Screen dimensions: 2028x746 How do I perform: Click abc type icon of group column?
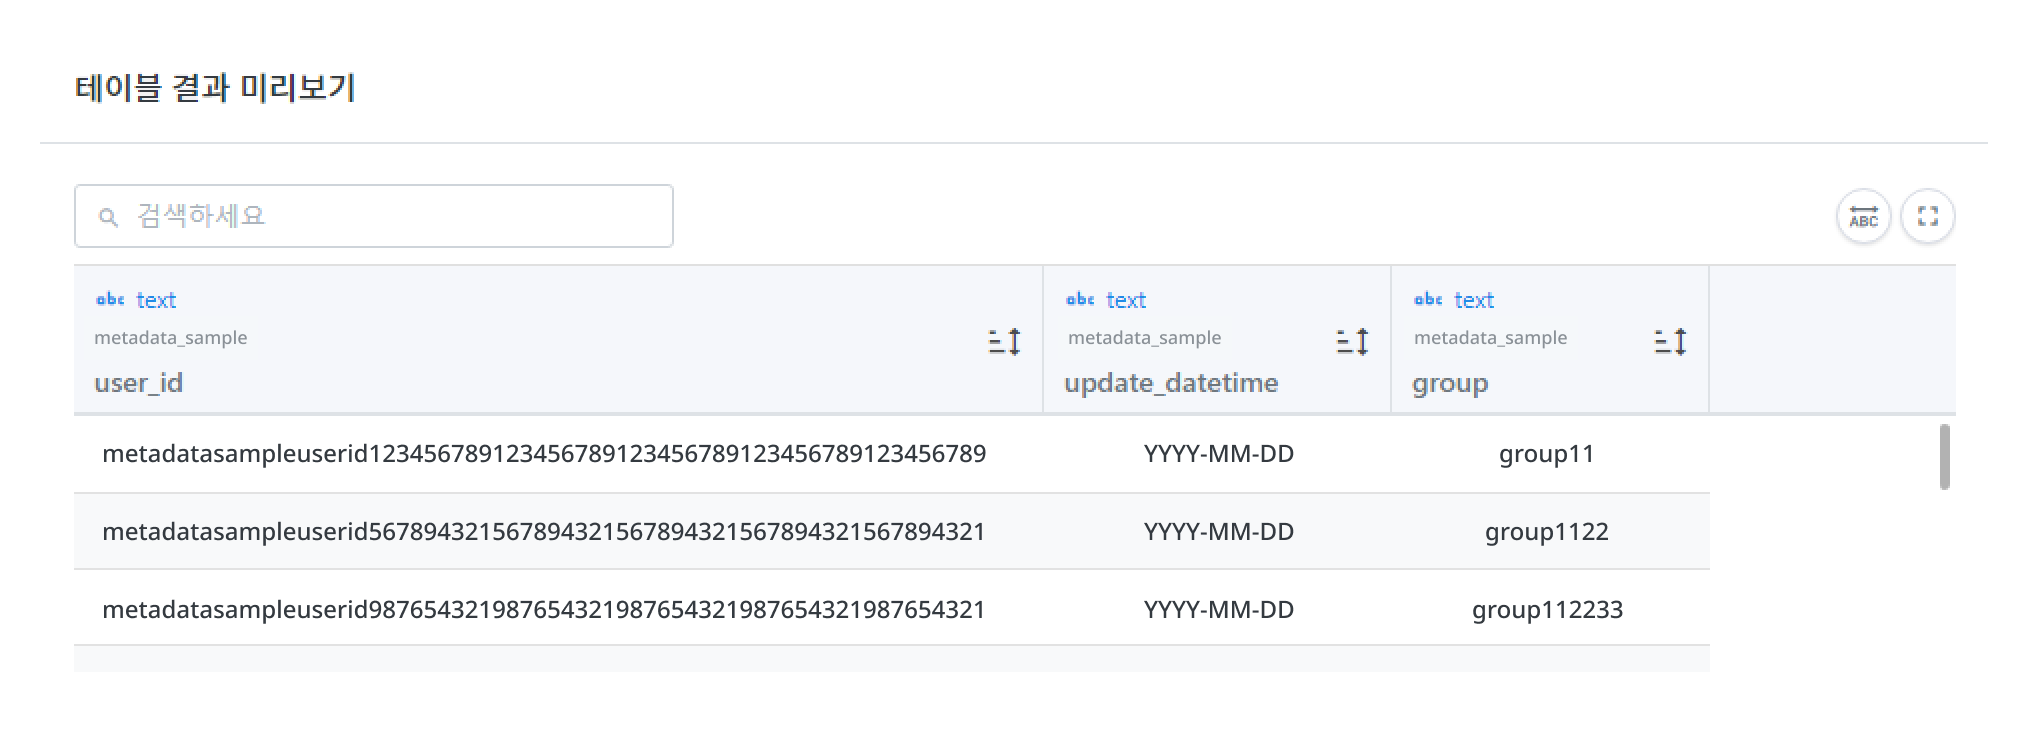(x=1428, y=299)
